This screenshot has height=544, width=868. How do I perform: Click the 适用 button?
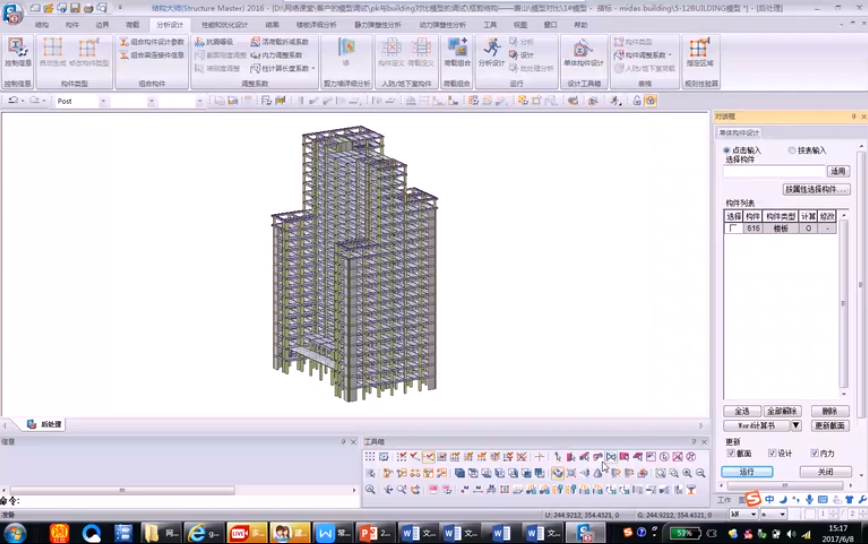838,172
